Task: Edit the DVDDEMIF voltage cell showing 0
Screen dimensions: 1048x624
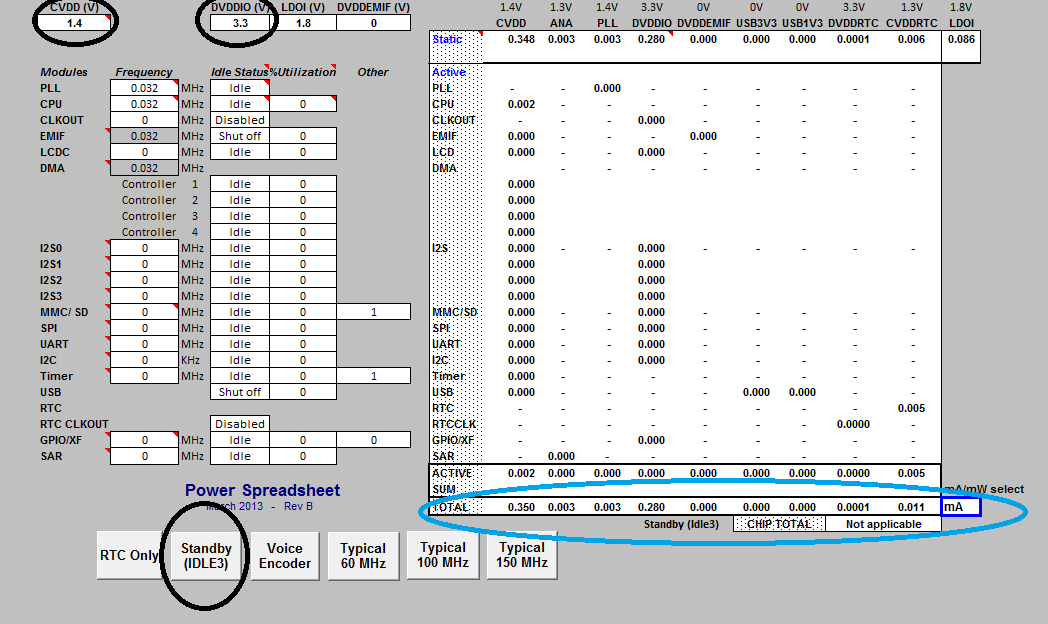Action: click(374, 23)
